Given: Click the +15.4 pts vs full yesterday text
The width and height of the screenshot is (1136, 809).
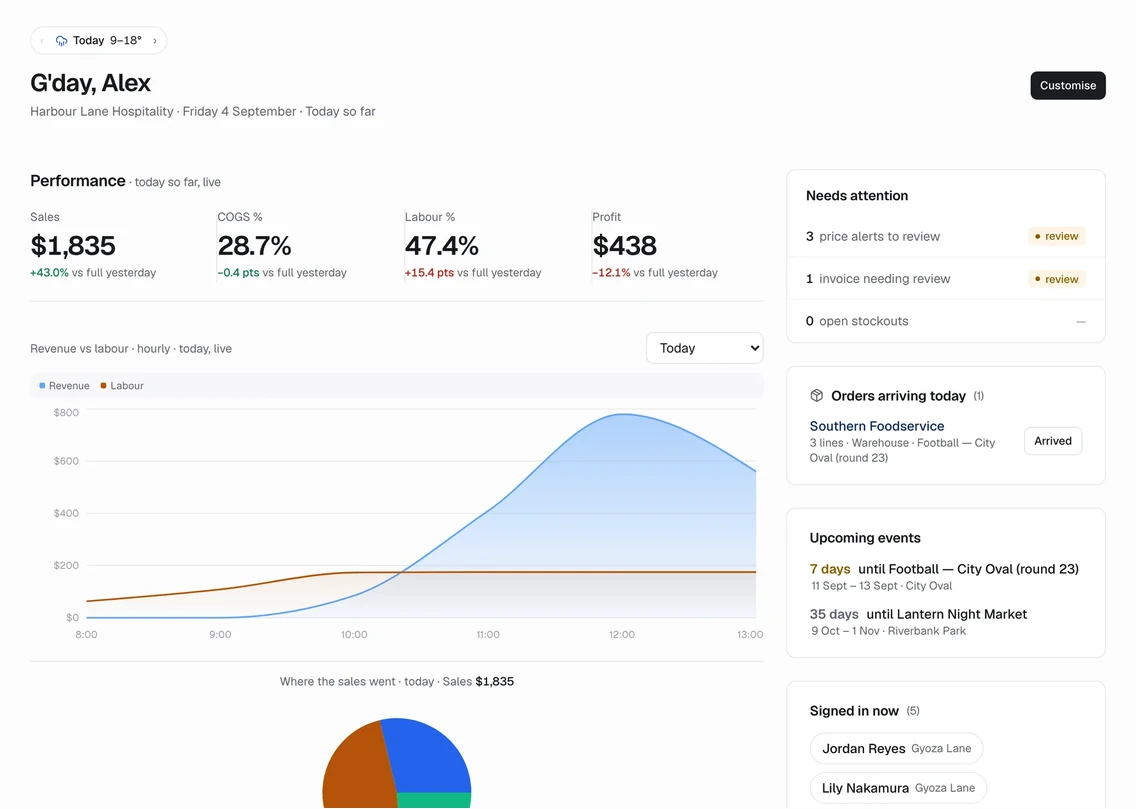Looking at the screenshot, I should click(472, 273).
